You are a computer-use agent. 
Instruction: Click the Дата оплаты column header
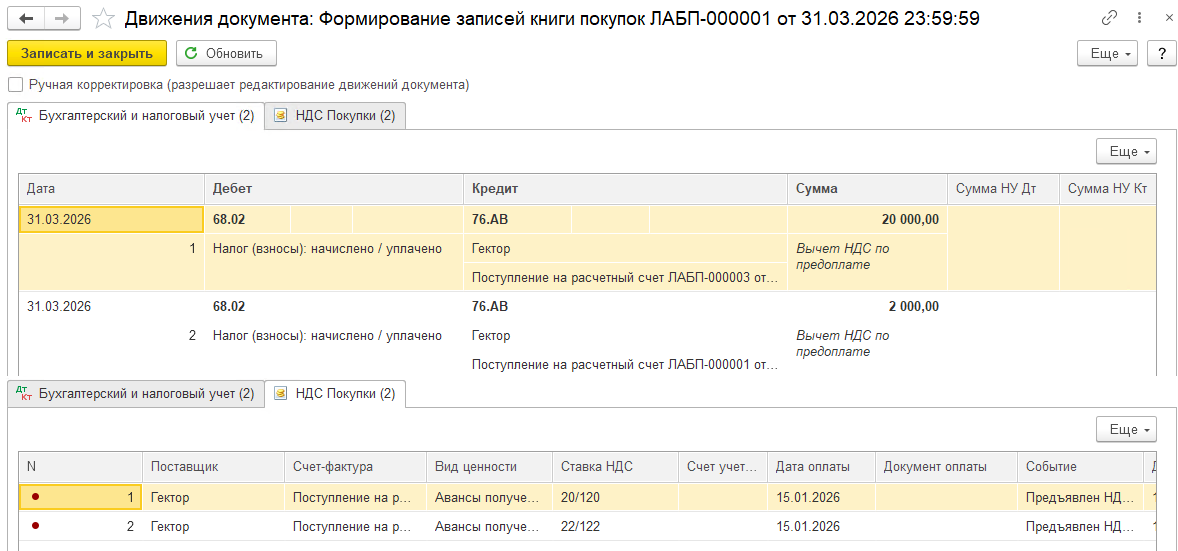click(x=821, y=467)
